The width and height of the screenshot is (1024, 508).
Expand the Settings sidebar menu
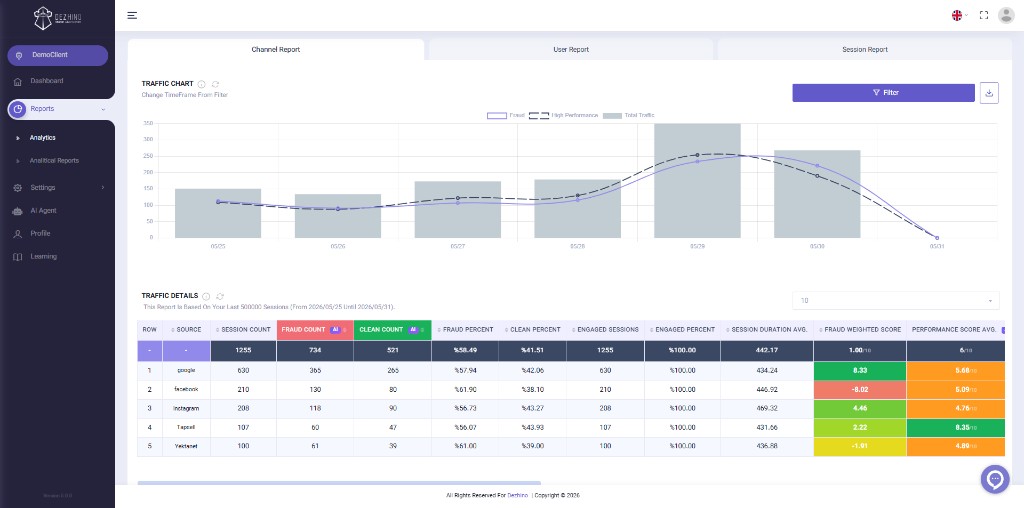coord(57,188)
